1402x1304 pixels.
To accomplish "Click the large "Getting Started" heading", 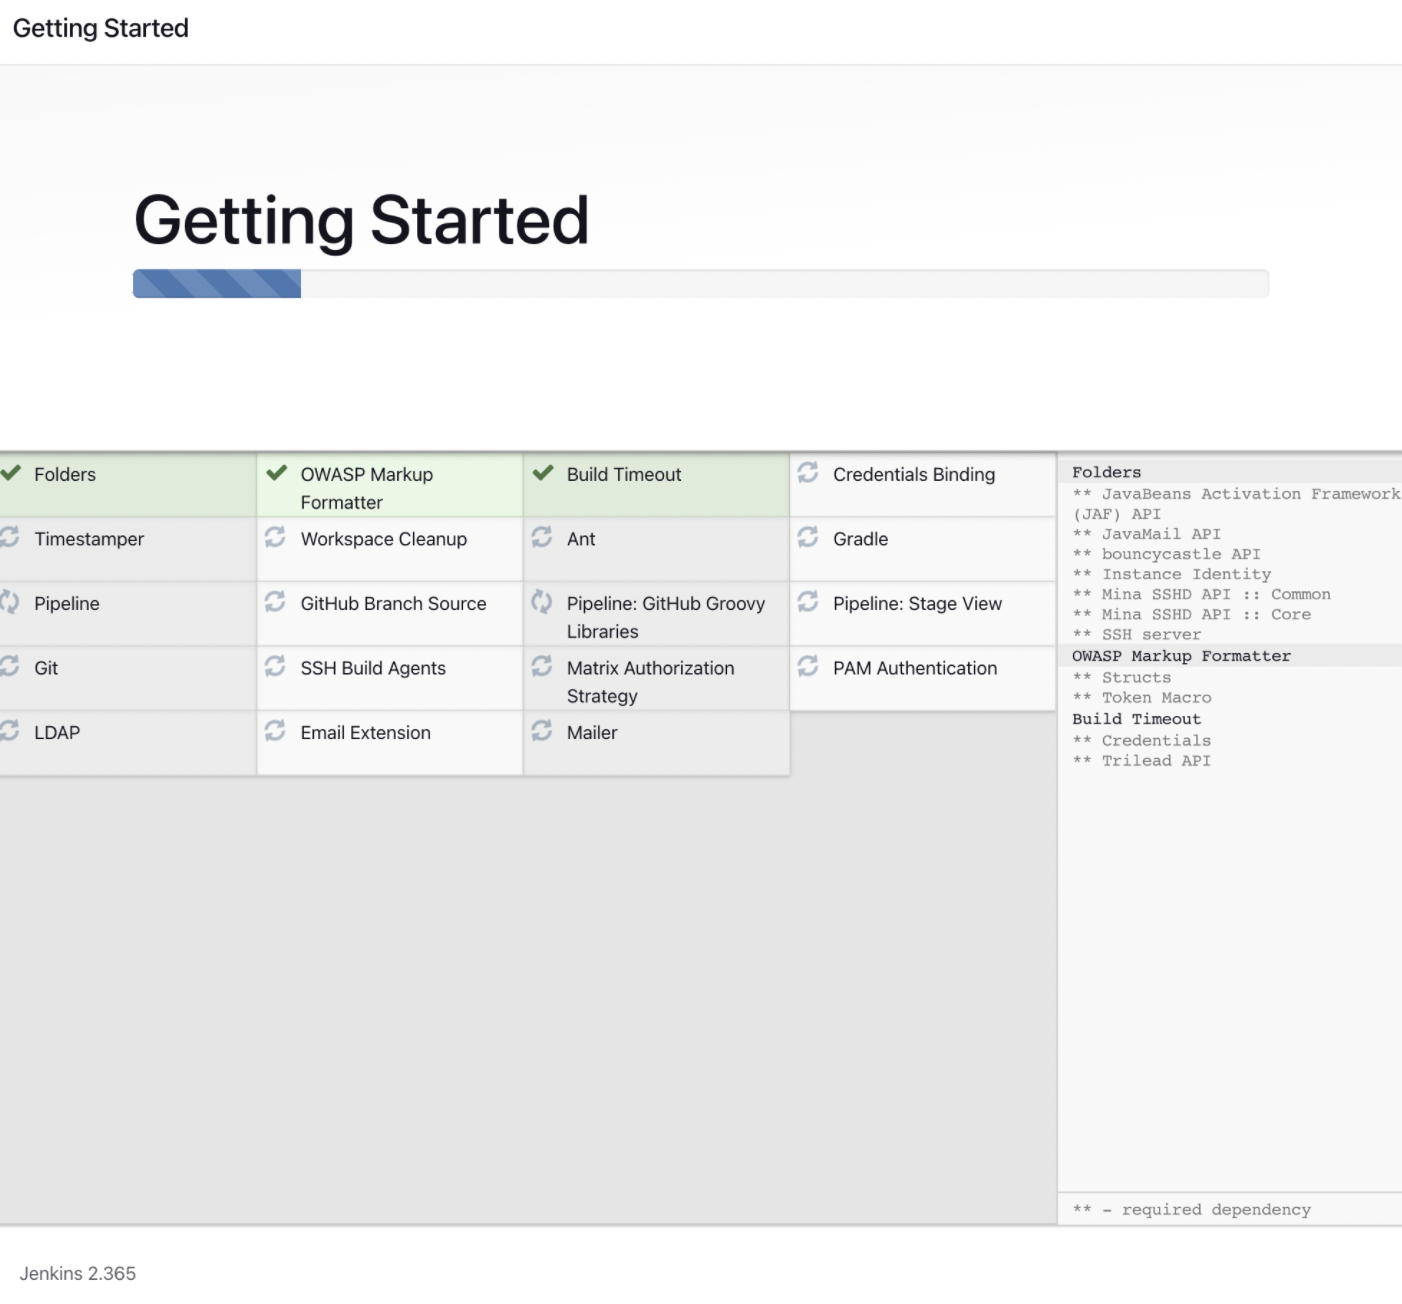I will (x=361, y=220).
